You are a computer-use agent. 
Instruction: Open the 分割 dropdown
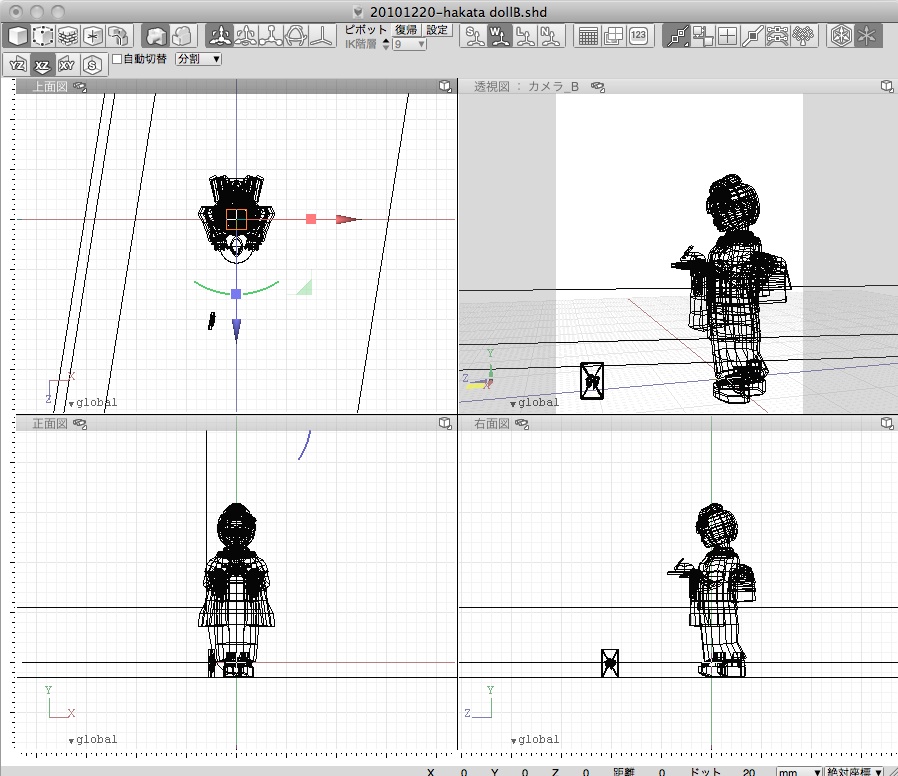[198, 58]
